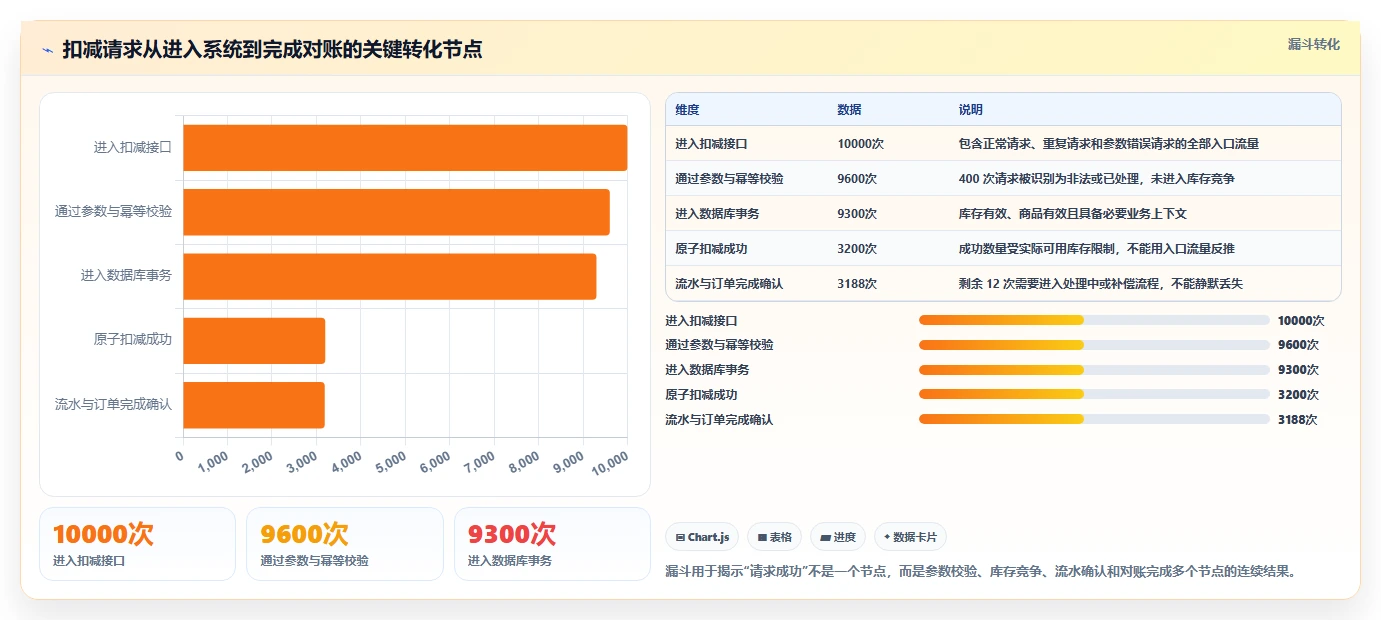Image resolution: width=1381 pixels, height=620 pixels.
Task: Click the 漏斗转化 tag label
Action: pos(1313,44)
